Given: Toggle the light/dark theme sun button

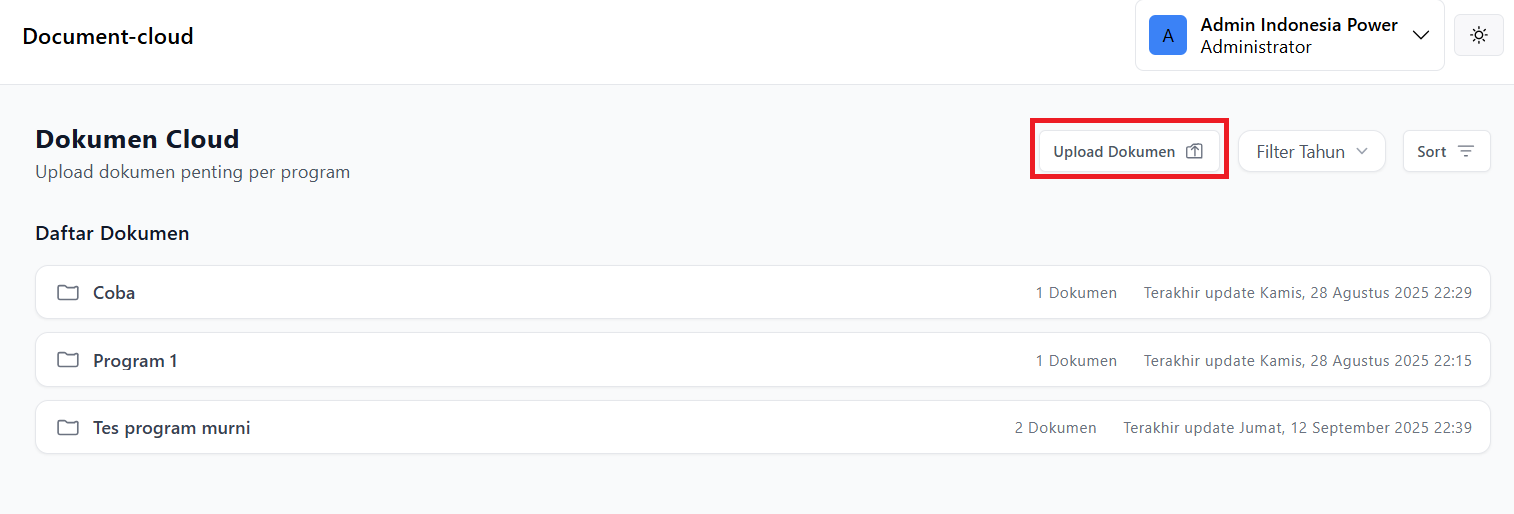Looking at the screenshot, I should pos(1478,35).
